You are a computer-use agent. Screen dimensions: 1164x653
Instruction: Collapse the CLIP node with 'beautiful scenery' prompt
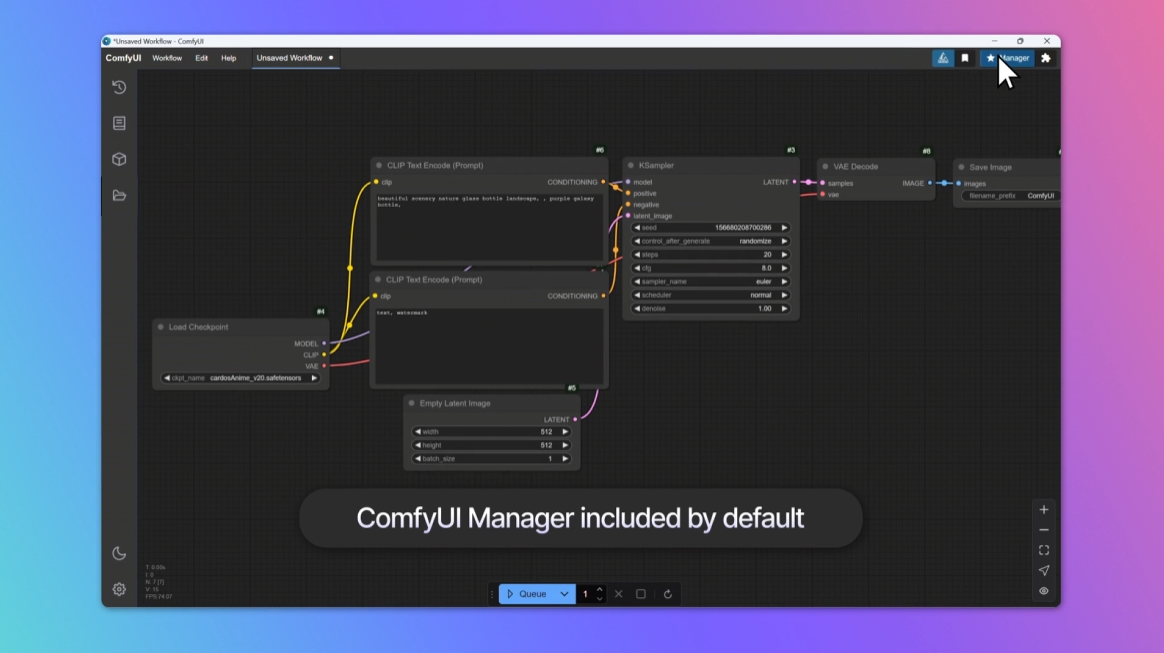pyautogui.click(x=379, y=165)
